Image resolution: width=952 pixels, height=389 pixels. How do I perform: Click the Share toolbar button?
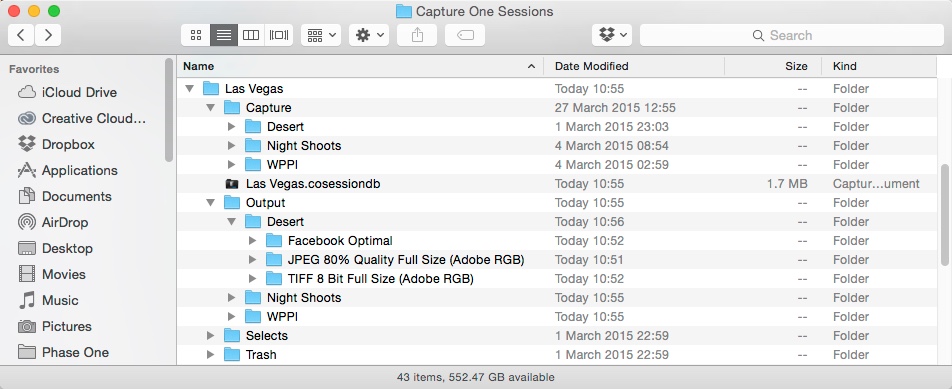417,35
